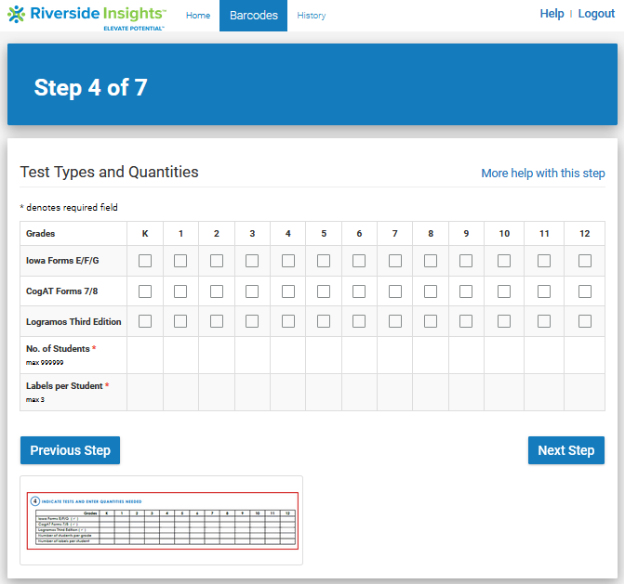Select Logramos Third Edition for grade 7

pyautogui.click(x=395, y=321)
